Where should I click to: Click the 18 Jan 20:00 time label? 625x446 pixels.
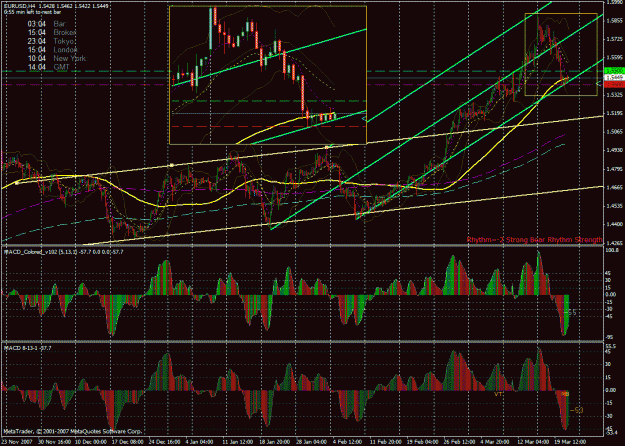tap(275, 442)
